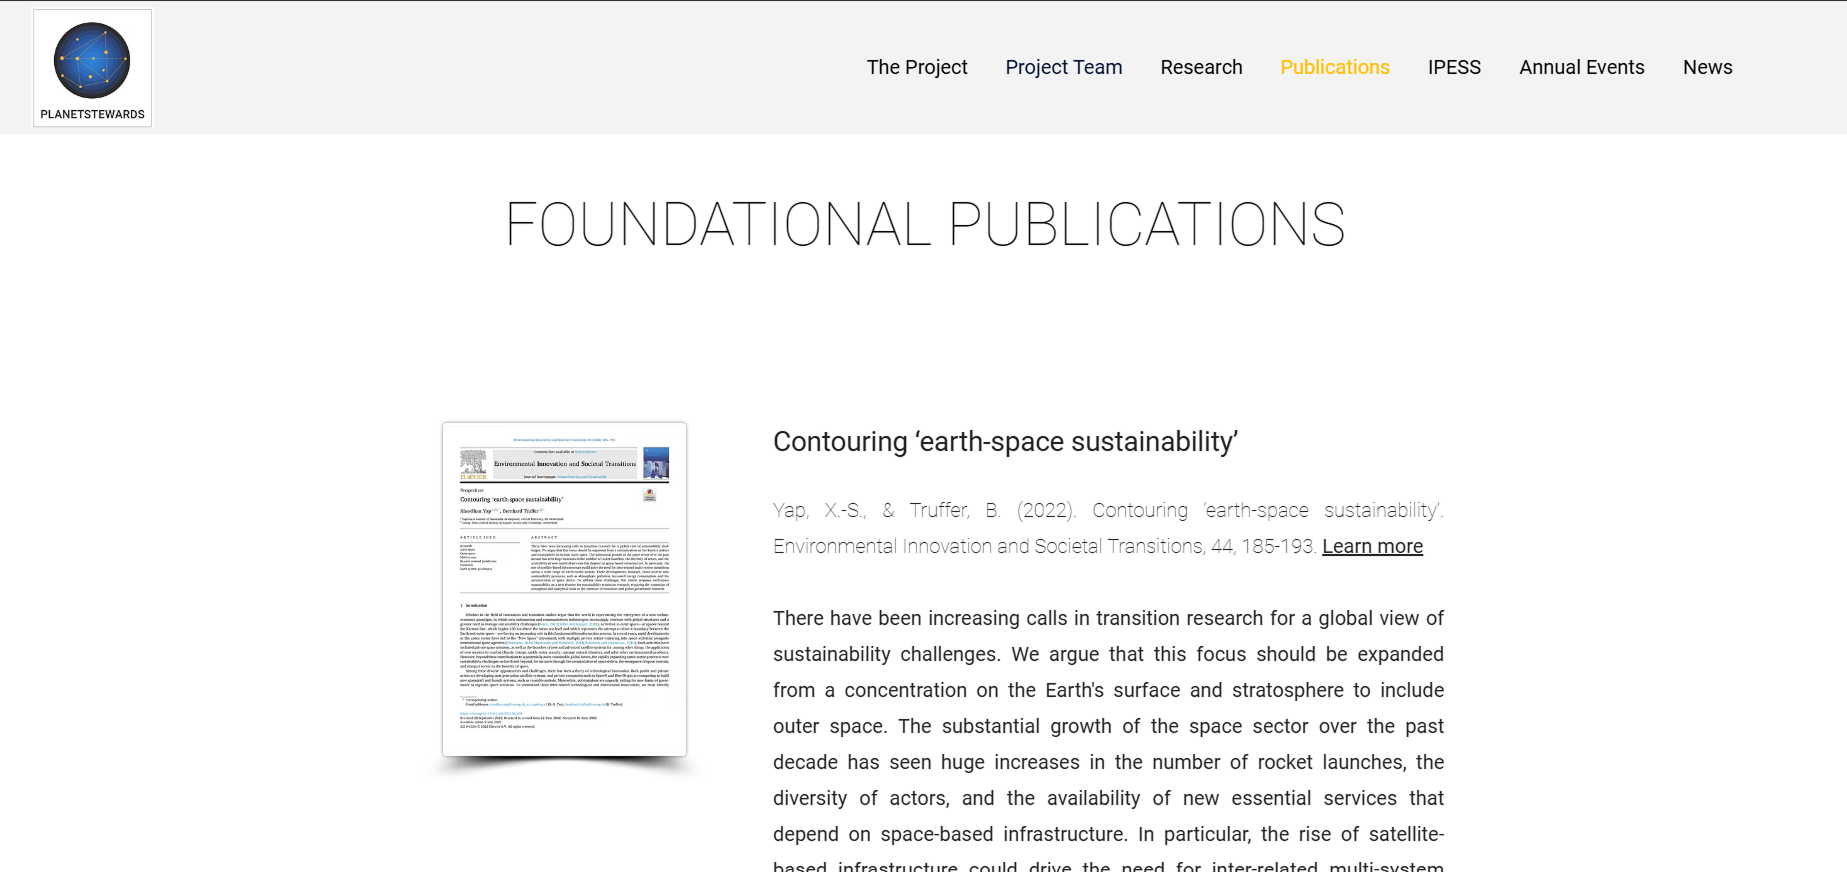This screenshot has height=872, width=1847.
Task: Open the Annual Events page
Action: [x=1582, y=67]
